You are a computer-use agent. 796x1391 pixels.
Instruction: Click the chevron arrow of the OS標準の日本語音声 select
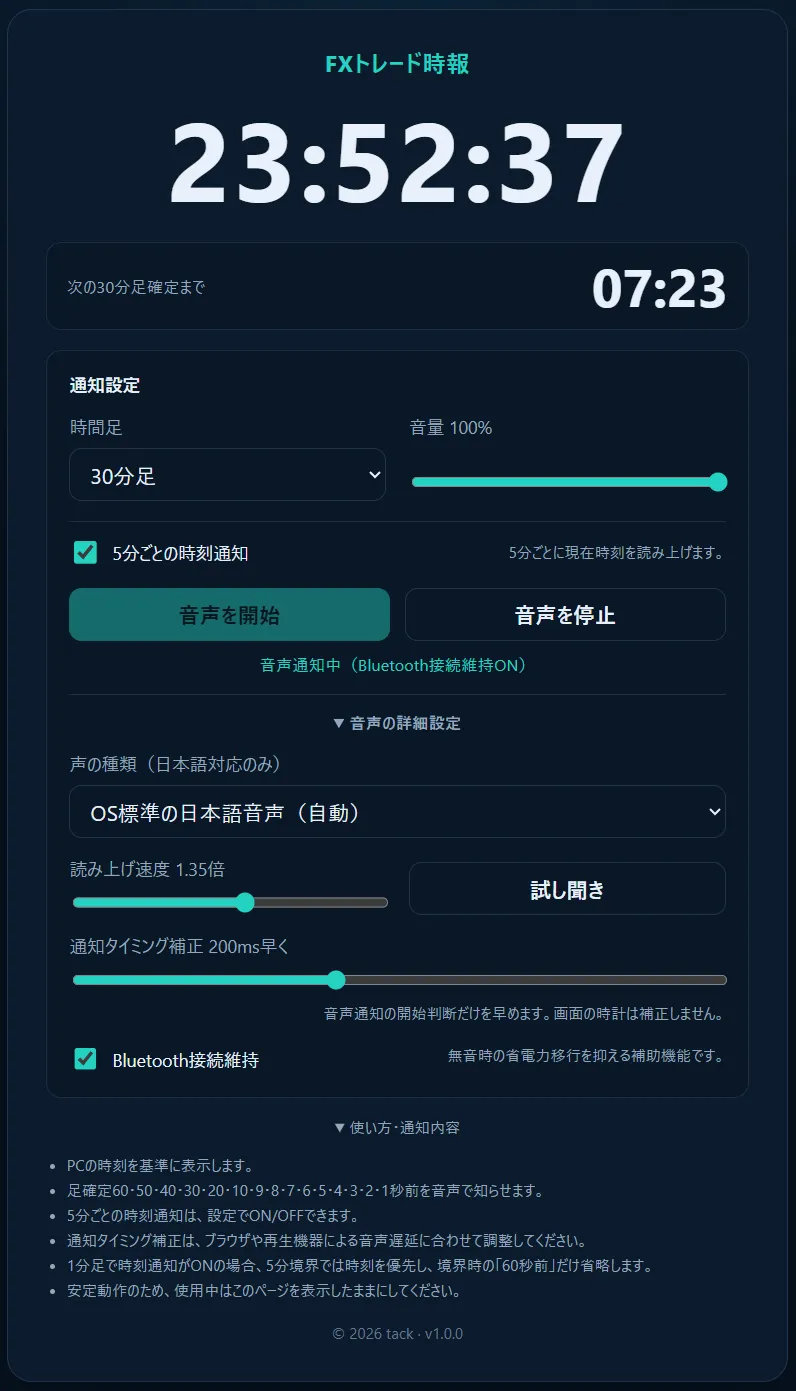pos(714,812)
